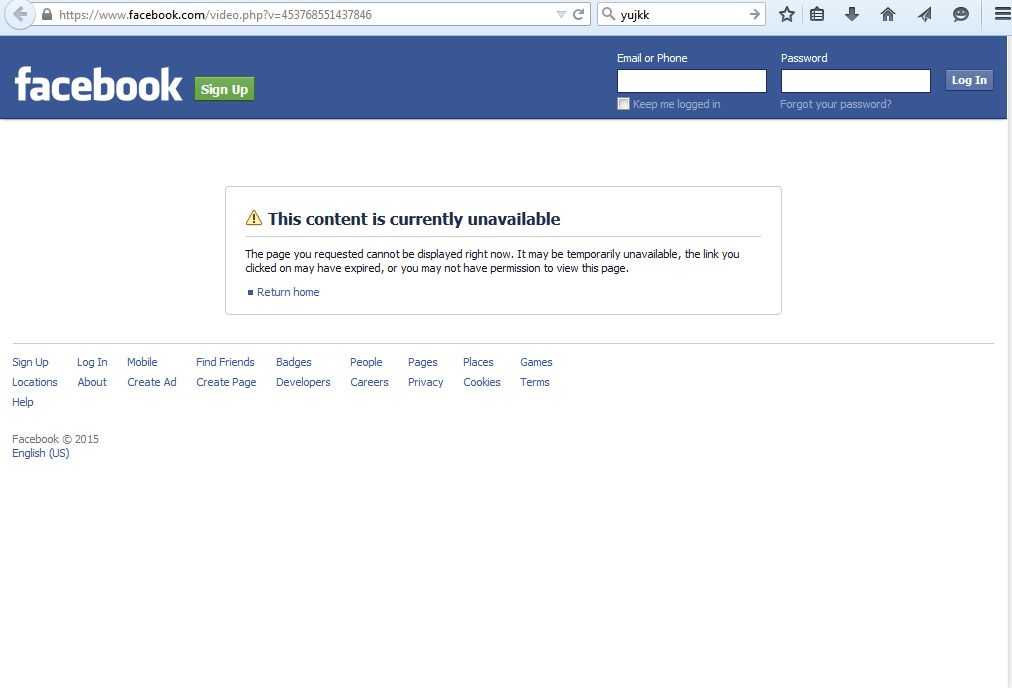Open the bookmarks list icon
Image resolution: width=1012 pixels, height=688 pixels.
point(817,14)
